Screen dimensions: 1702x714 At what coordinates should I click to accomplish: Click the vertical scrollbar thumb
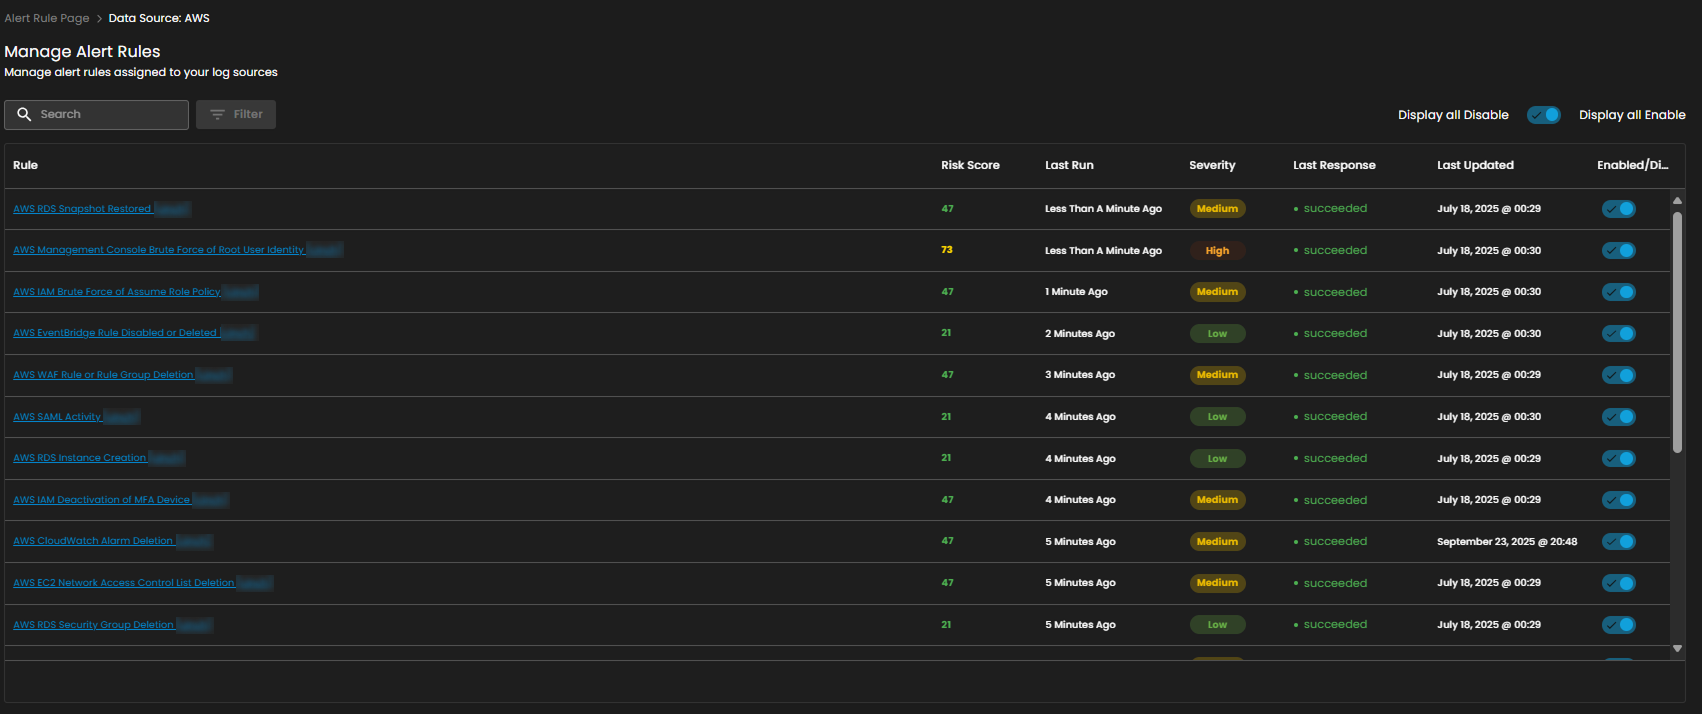[x=1677, y=330]
